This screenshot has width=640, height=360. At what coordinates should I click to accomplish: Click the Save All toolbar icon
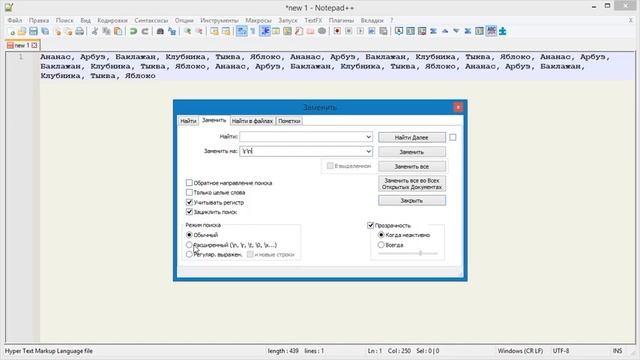pyautogui.click(x=45, y=31)
